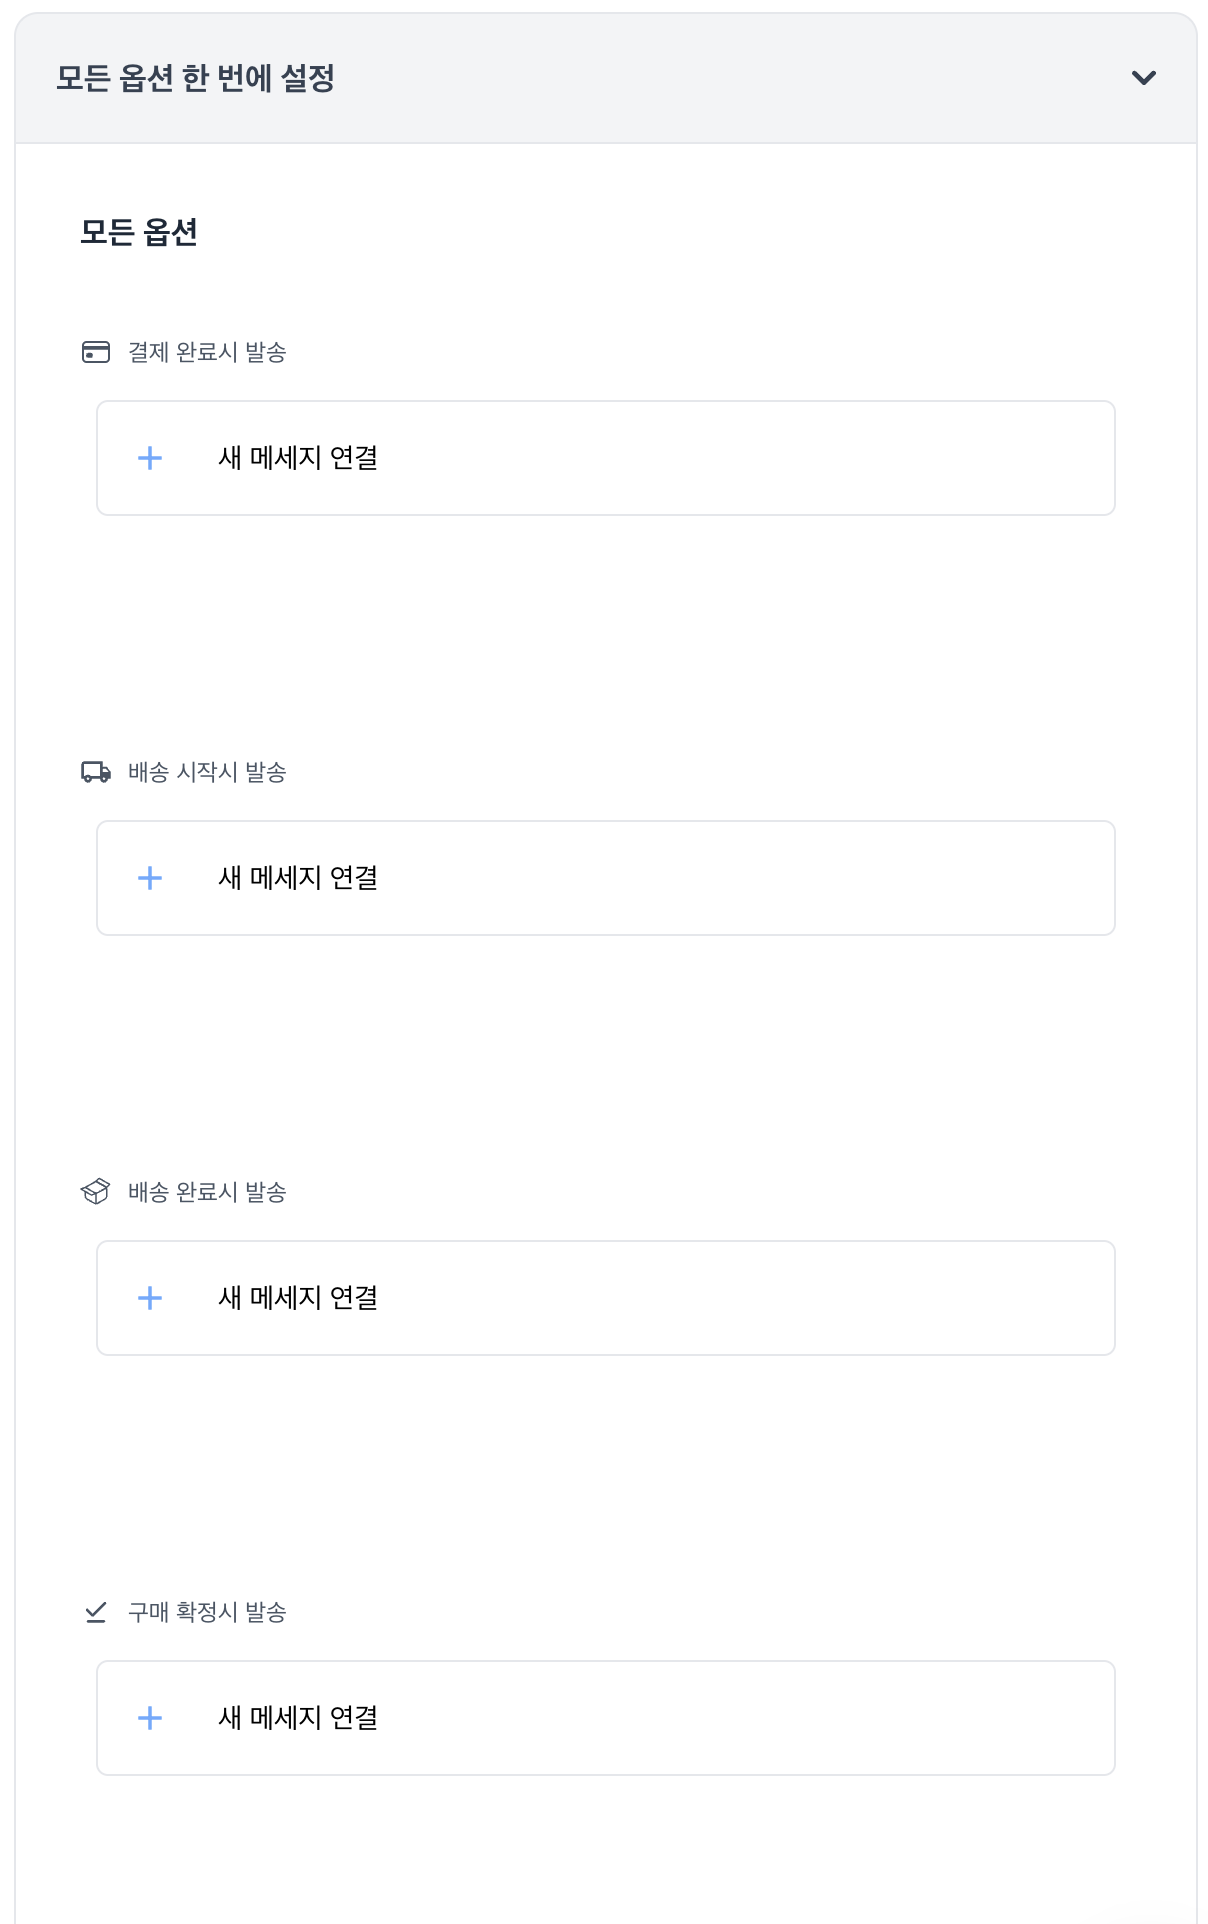Select the 구매 확정시 발송 label
This screenshot has height=1924, width=1208.
click(x=207, y=1612)
